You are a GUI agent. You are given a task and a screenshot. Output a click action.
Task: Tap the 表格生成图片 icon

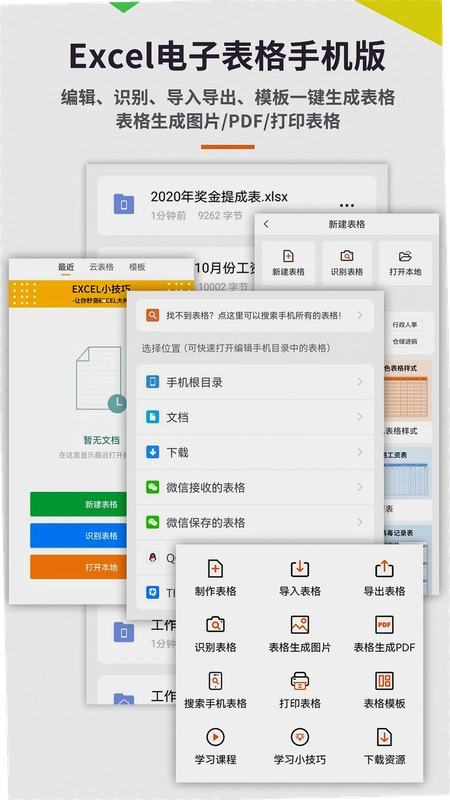point(299,624)
